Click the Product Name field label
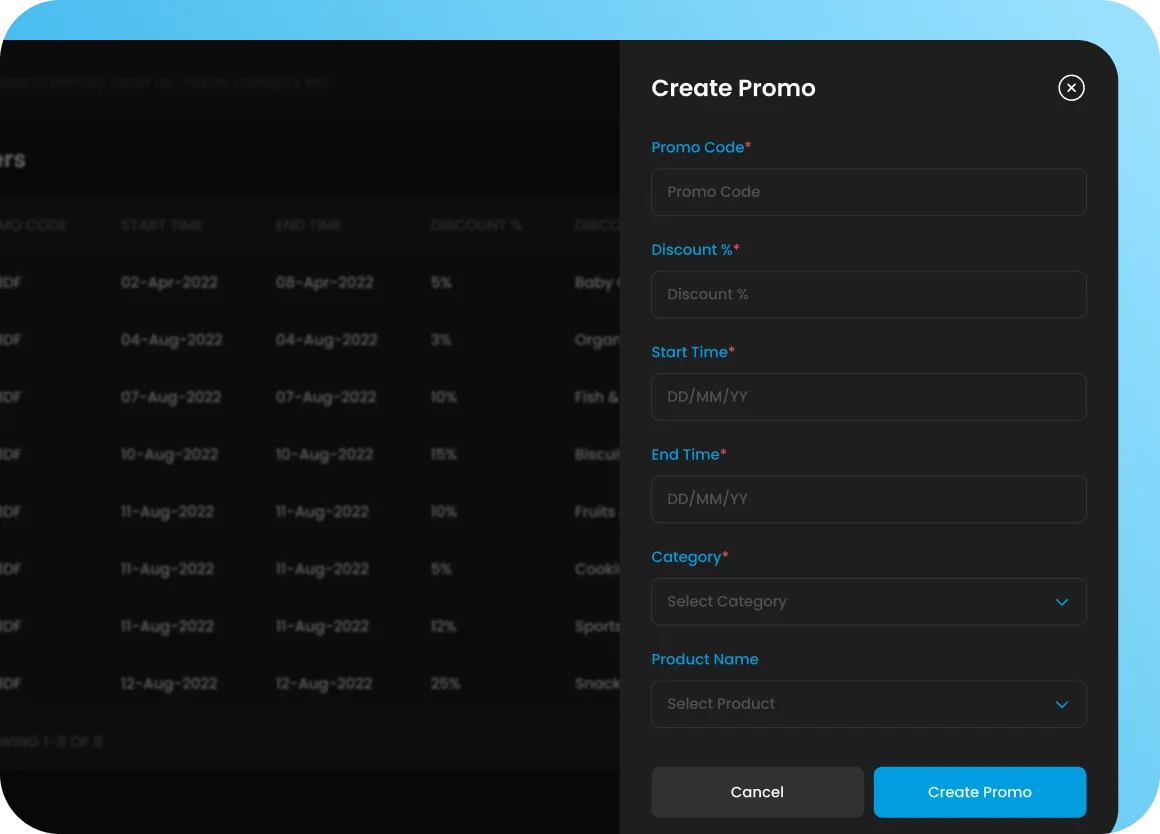1160x834 pixels. pos(705,659)
